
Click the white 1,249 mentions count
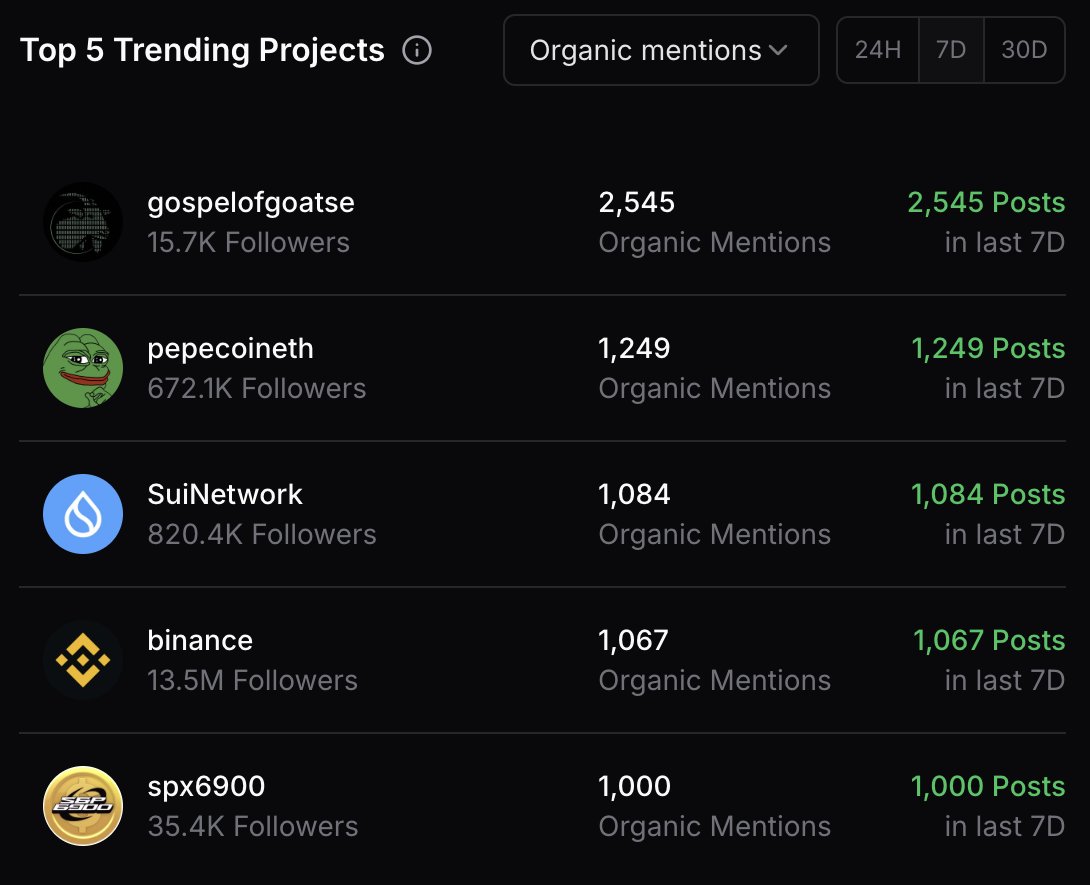tap(634, 349)
